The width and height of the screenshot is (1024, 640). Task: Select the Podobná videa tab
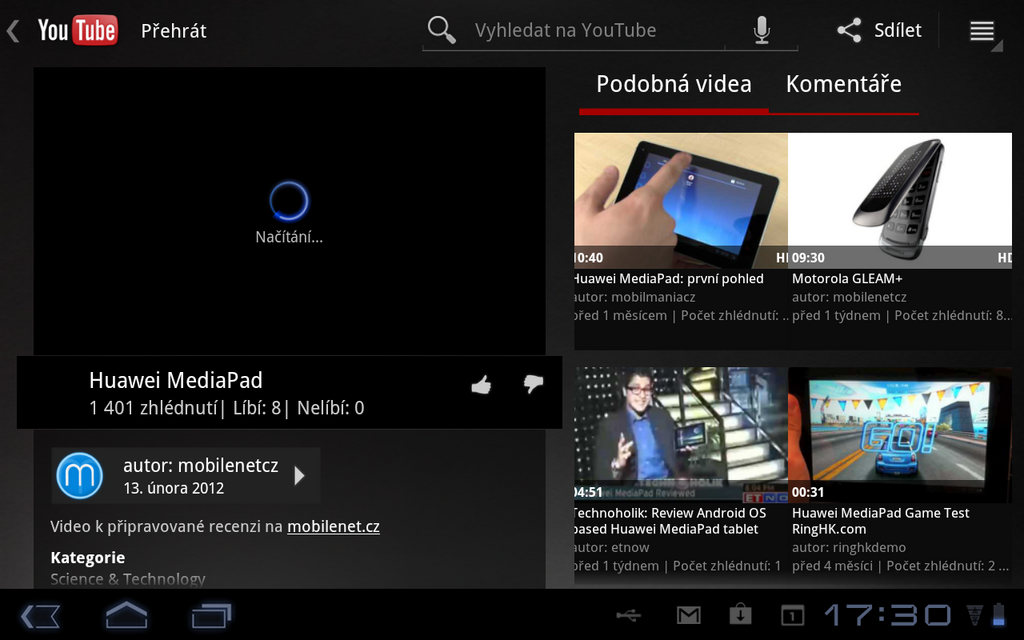[673, 85]
